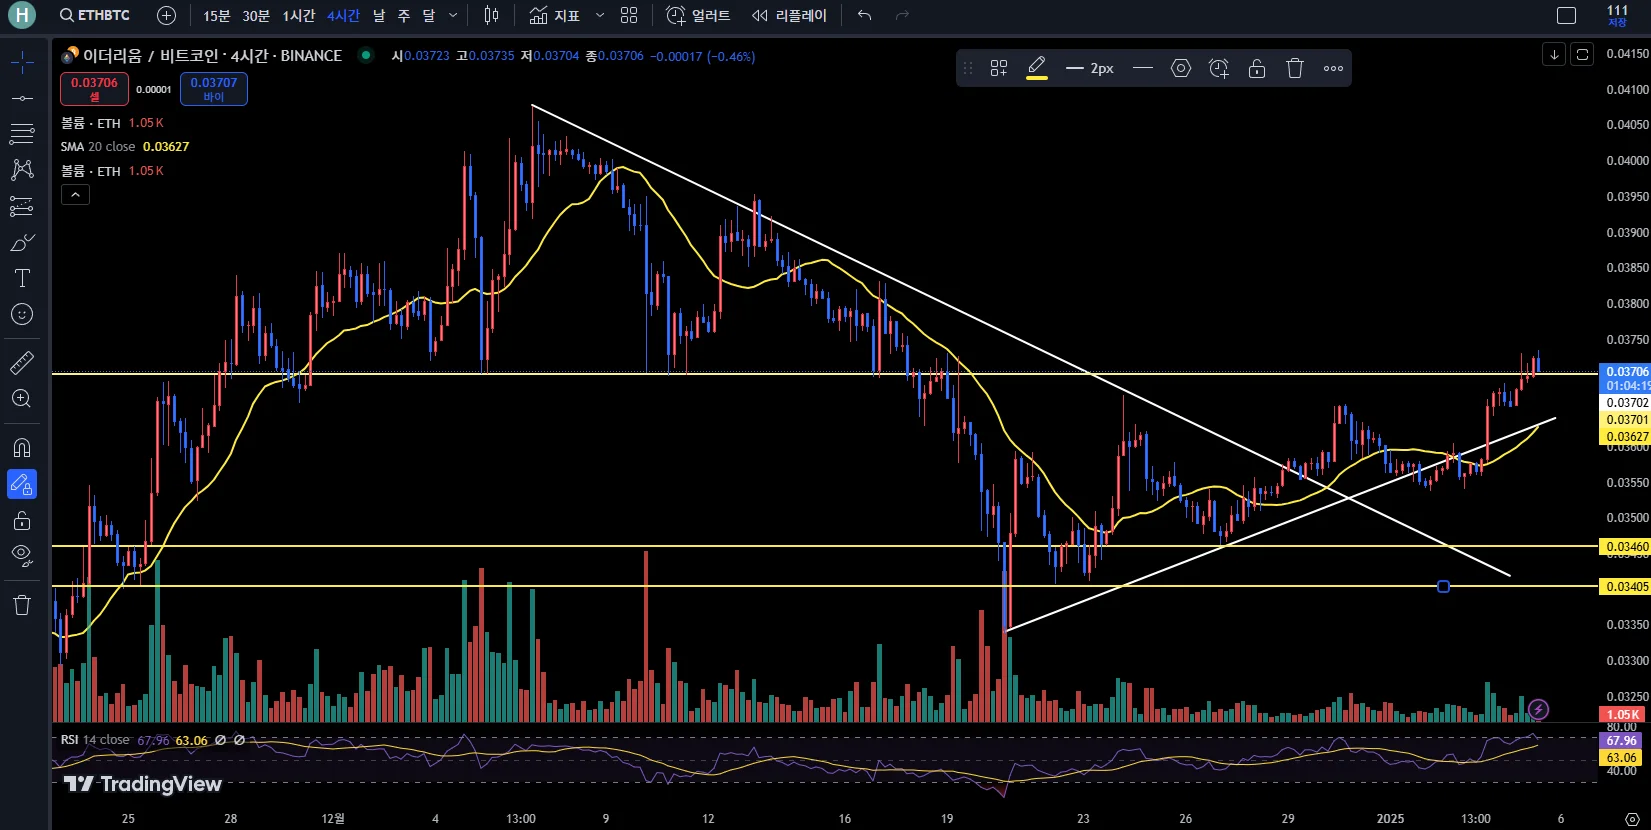Image resolution: width=1651 pixels, height=830 pixels.
Task: Open the line style dropdown
Action: pos(1143,68)
